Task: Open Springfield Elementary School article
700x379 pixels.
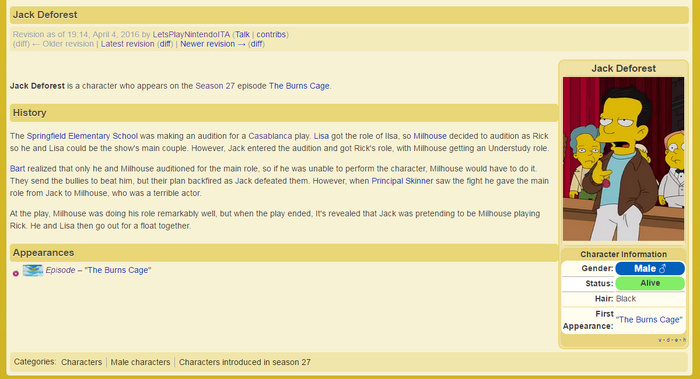Action: click(x=82, y=136)
